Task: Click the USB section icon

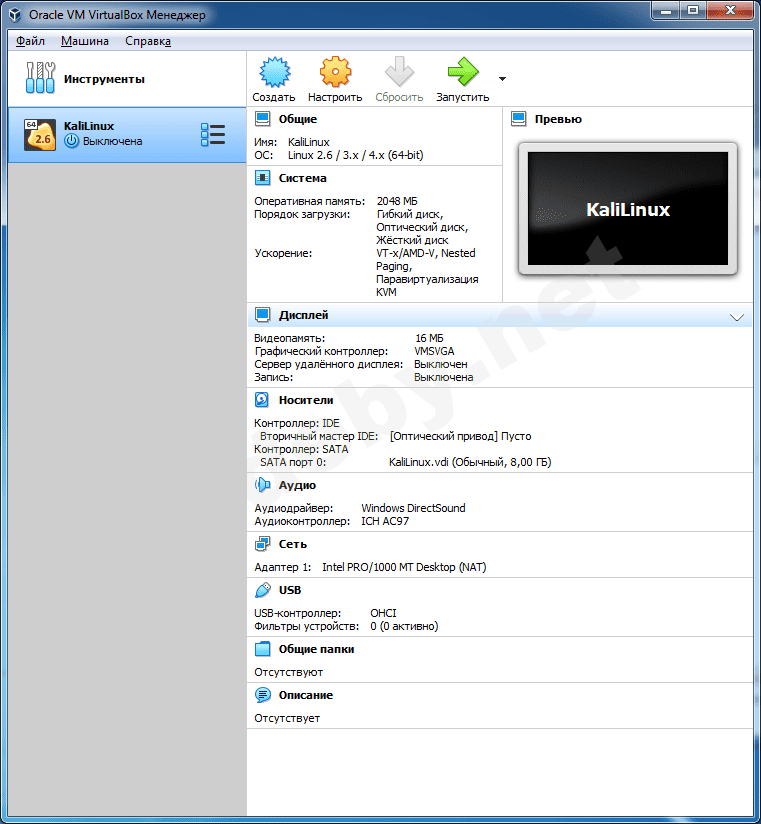Action: [x=262, y=590]
